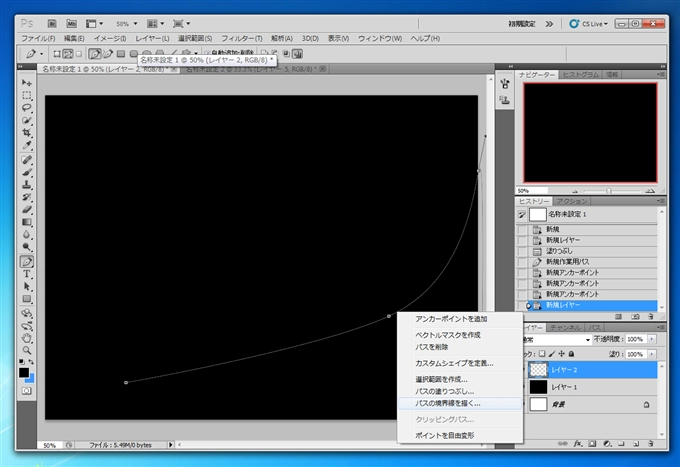Open the Arrange Documents dropdown
This screenshot has height=467, width=680.
point(155,23)
